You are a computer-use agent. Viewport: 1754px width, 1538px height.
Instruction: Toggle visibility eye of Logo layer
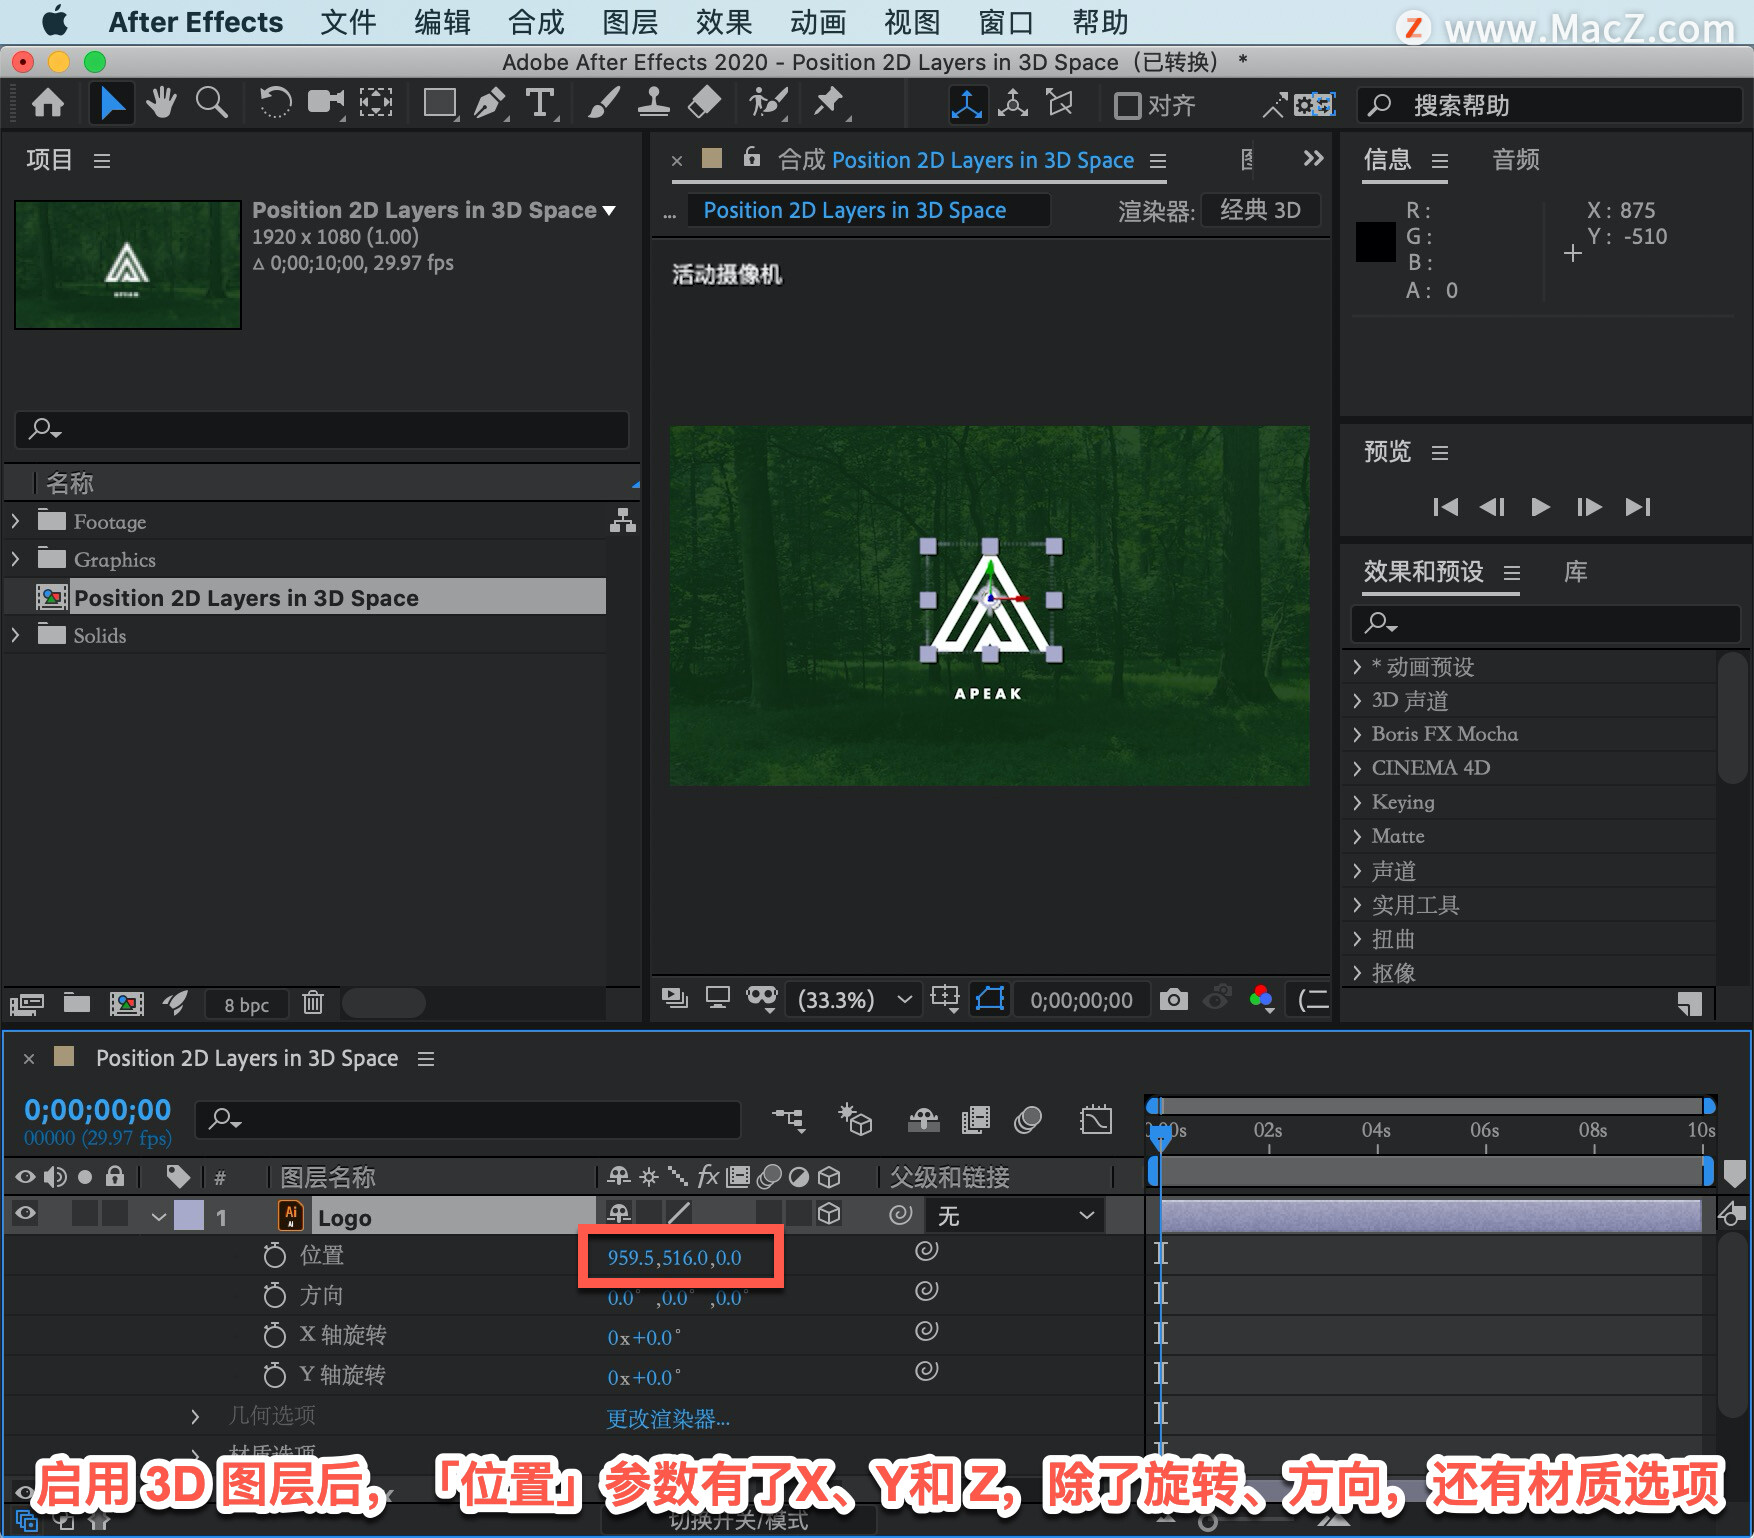(25, 1214)
